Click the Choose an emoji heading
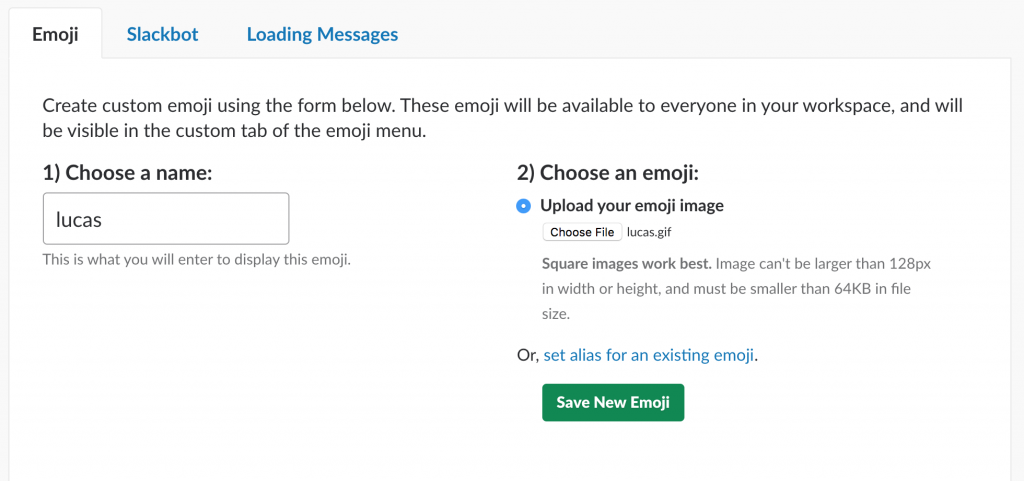This screenshot has height=481, width=1024. click(x=608, y=173)
